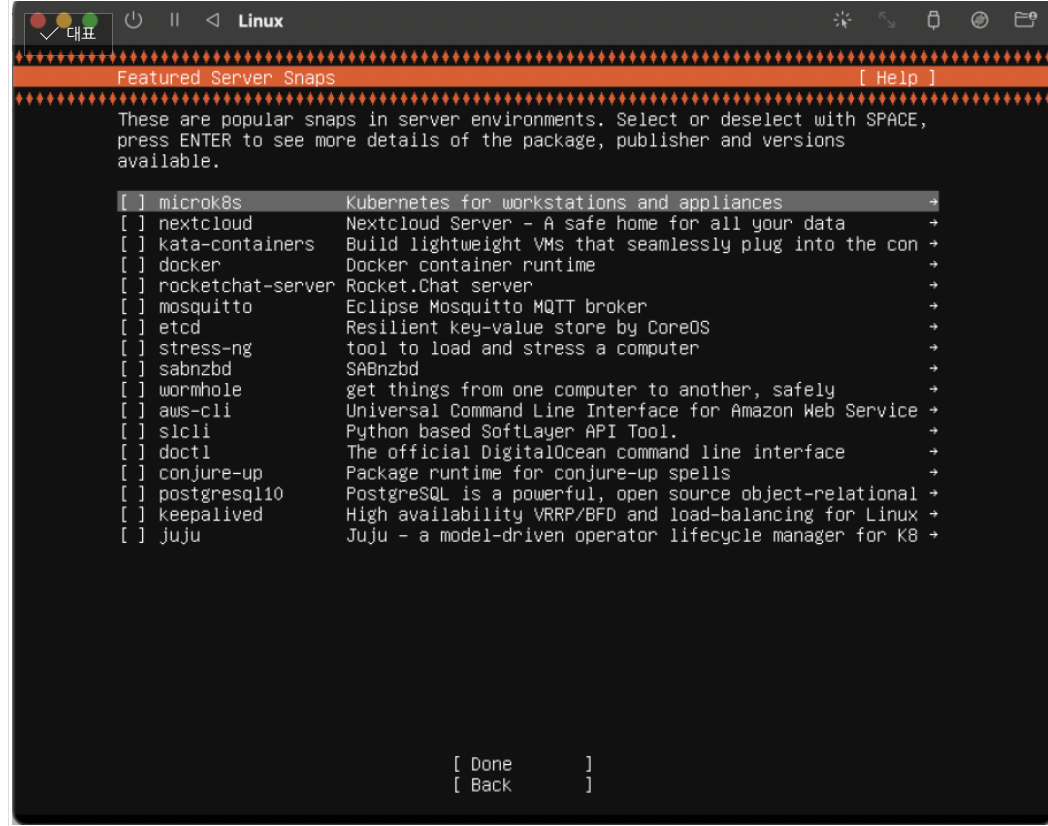Click the Featured Server Snaps heading

[226, 78]
